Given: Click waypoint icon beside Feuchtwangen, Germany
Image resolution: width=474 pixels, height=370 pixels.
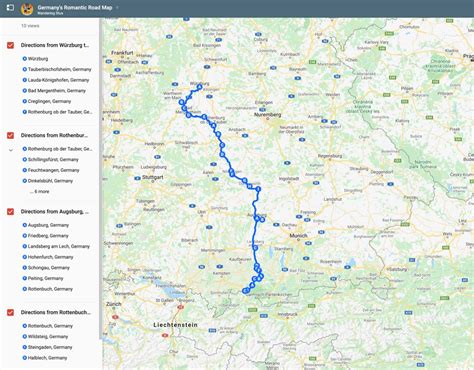Looking at the screenshot, I should pyautogui.click(x=25, y=170).
